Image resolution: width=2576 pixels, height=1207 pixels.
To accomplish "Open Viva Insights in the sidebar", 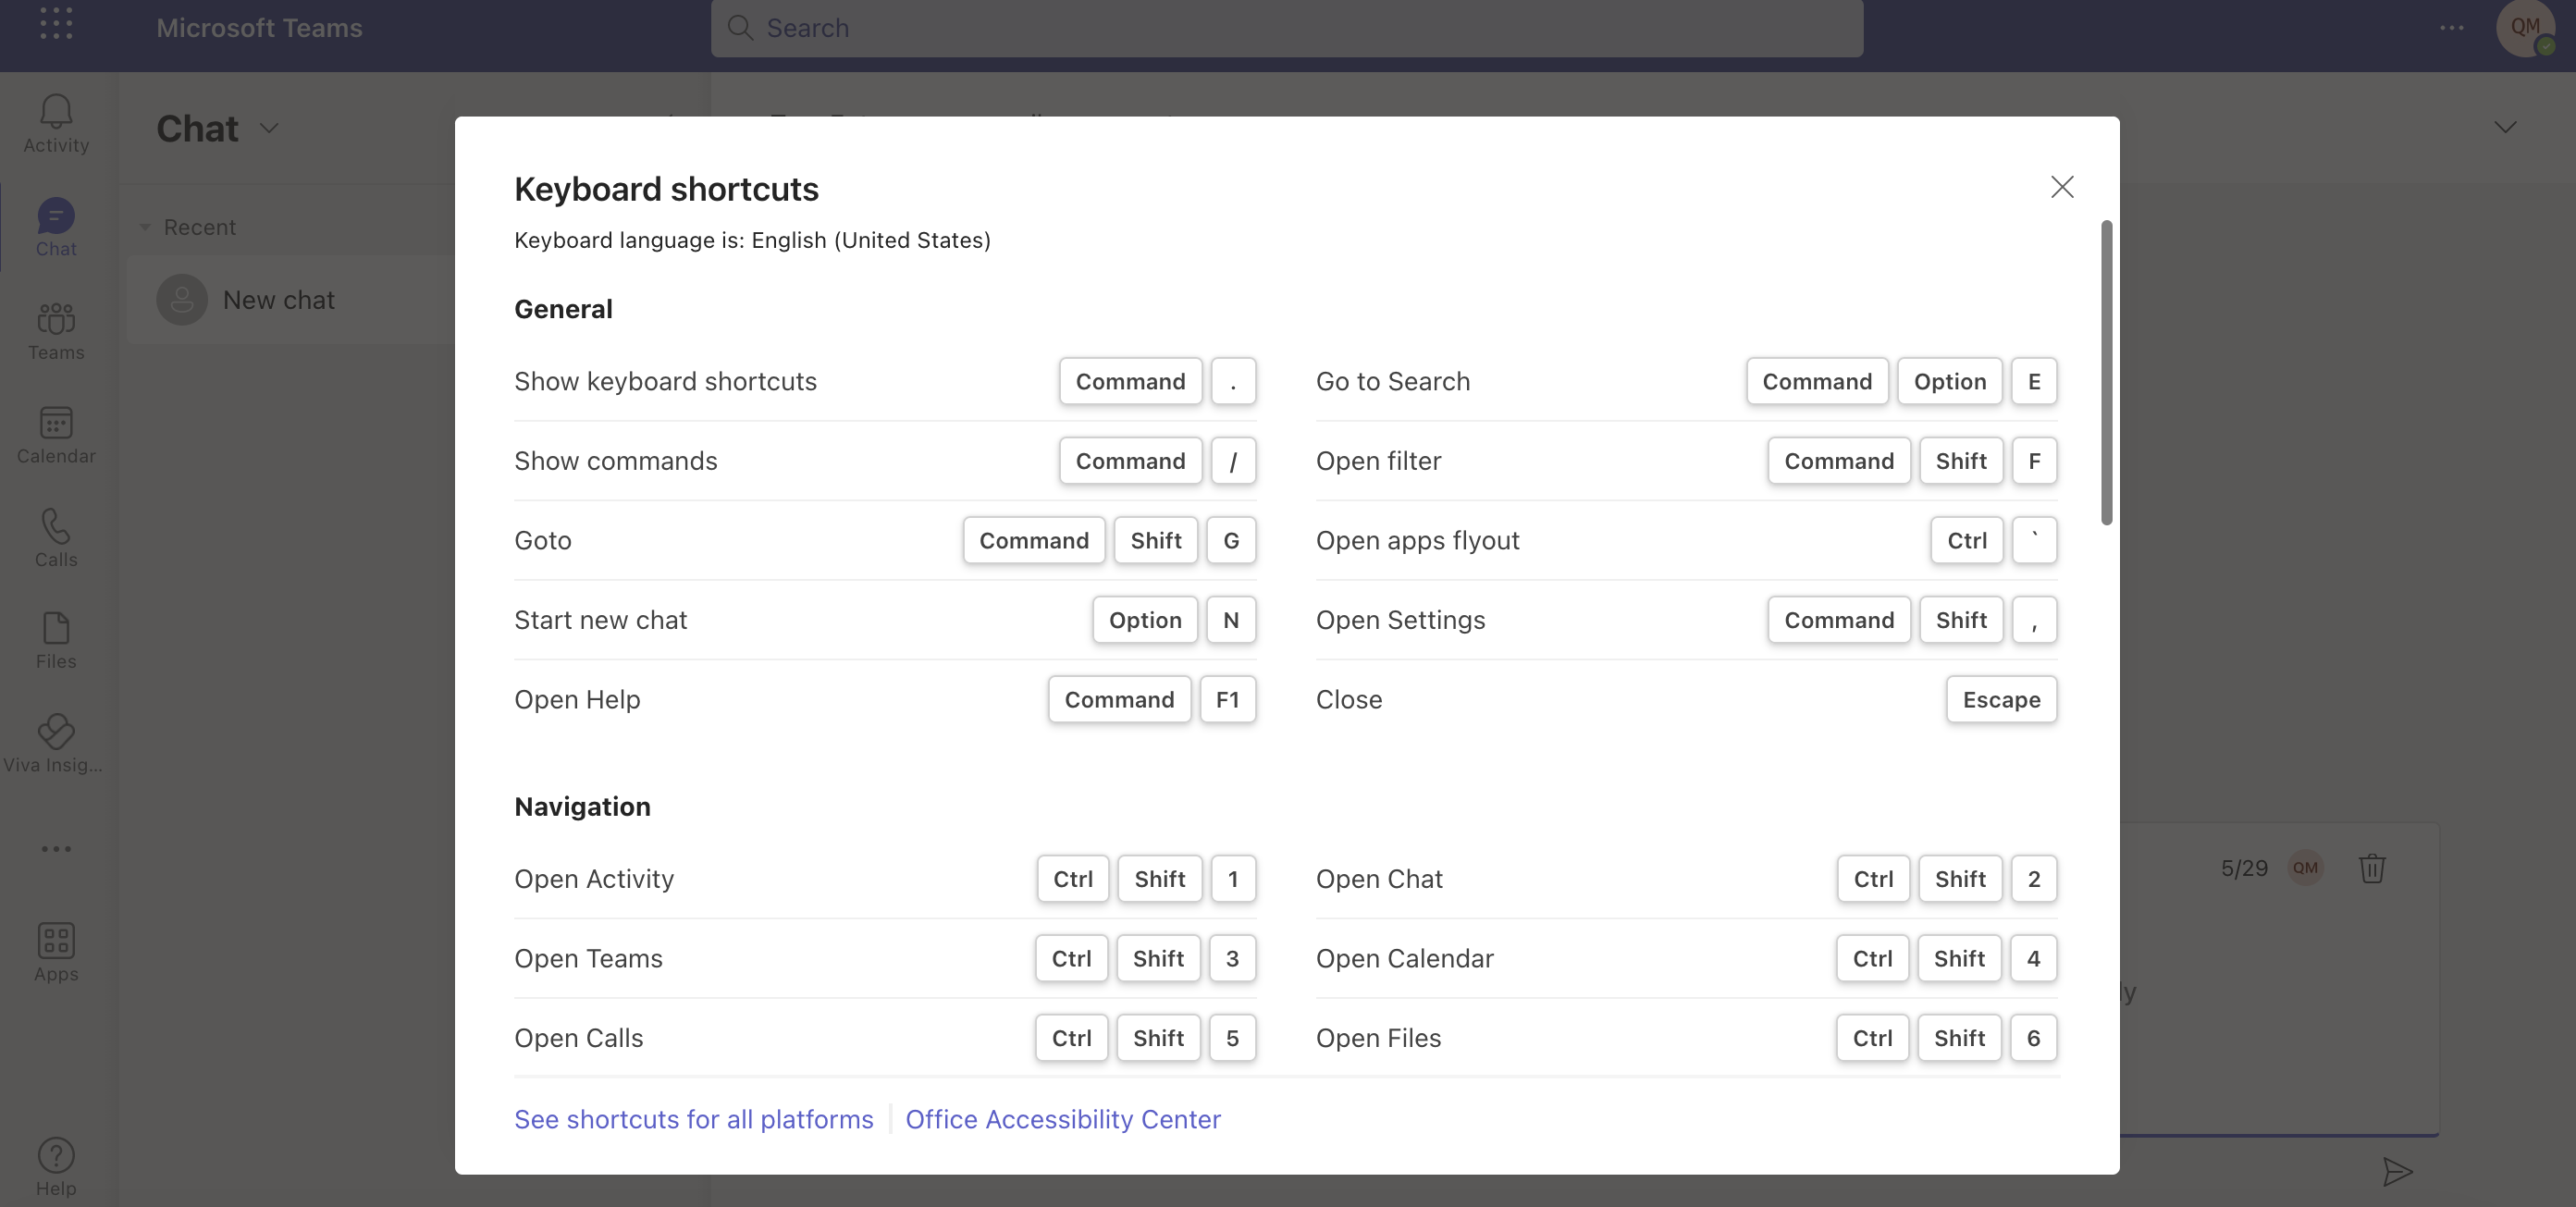I will [54, 744].
